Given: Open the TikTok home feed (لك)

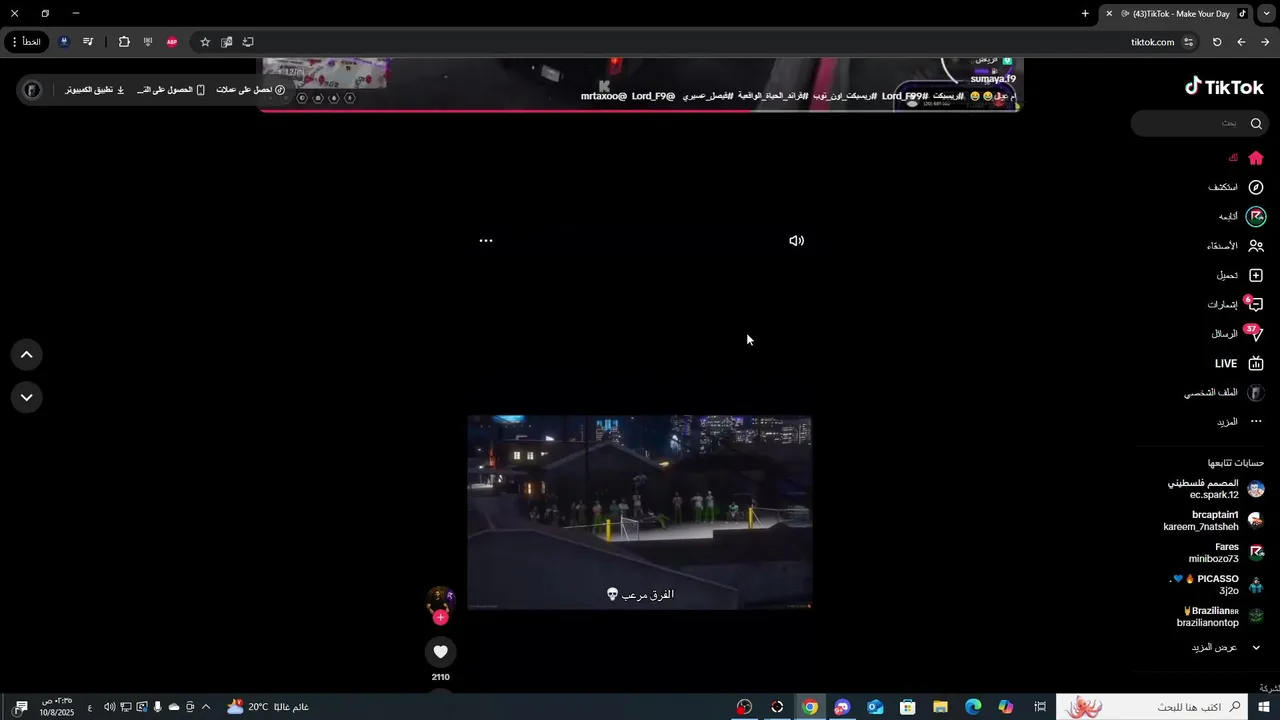Looking at the screenshot, I should (1246, 158).
